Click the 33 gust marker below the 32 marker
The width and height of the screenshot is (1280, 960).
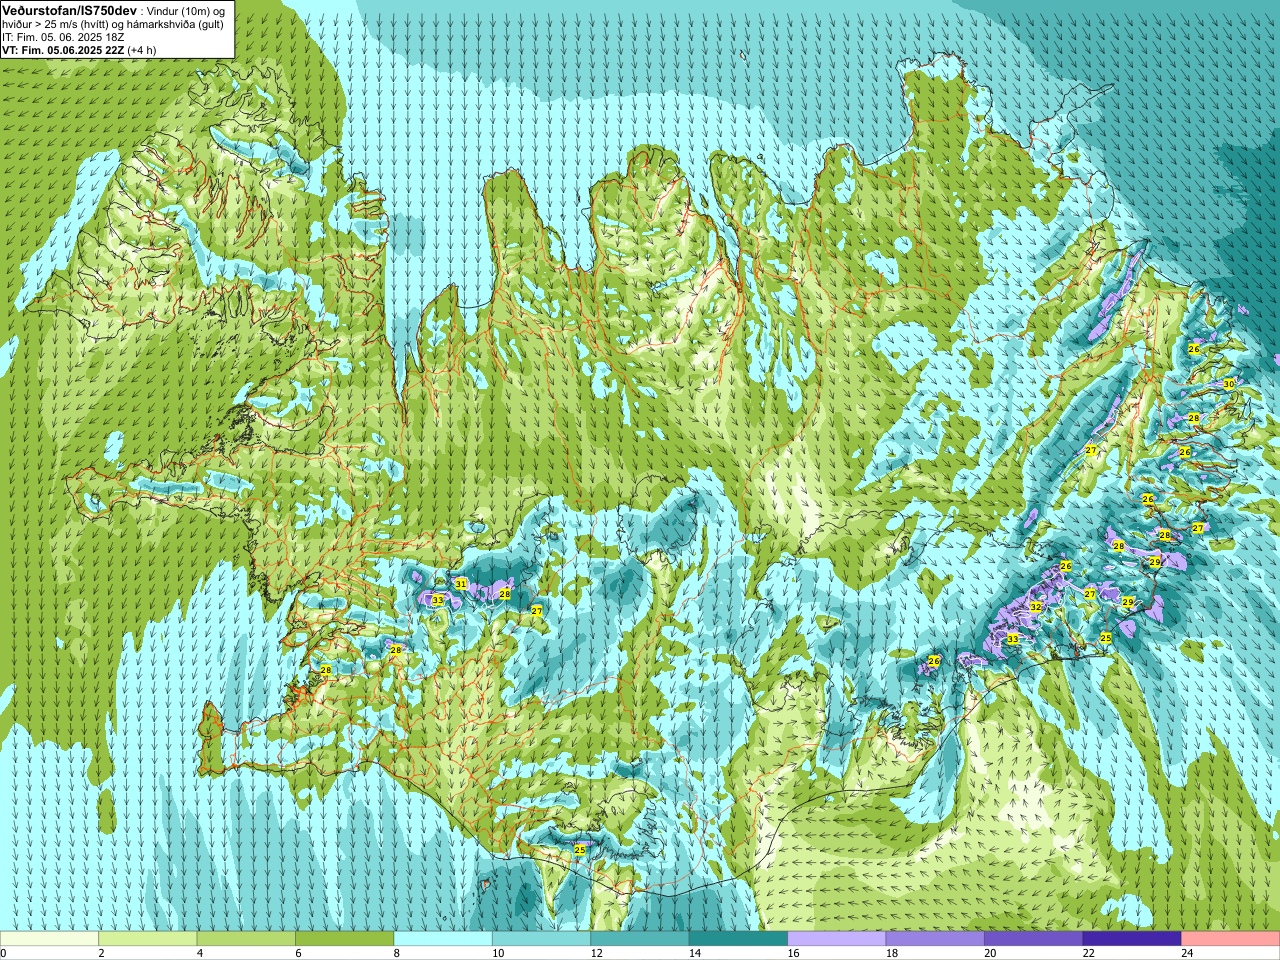(1012, 639)
